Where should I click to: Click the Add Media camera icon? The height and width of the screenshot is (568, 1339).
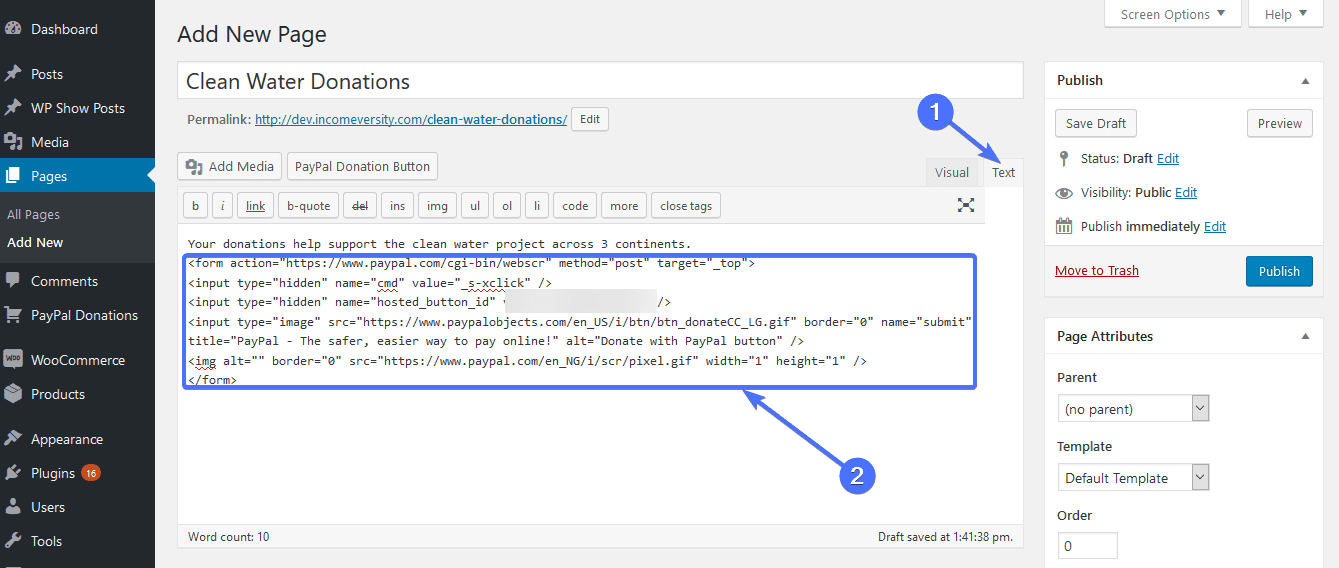[x=194, y=167]
